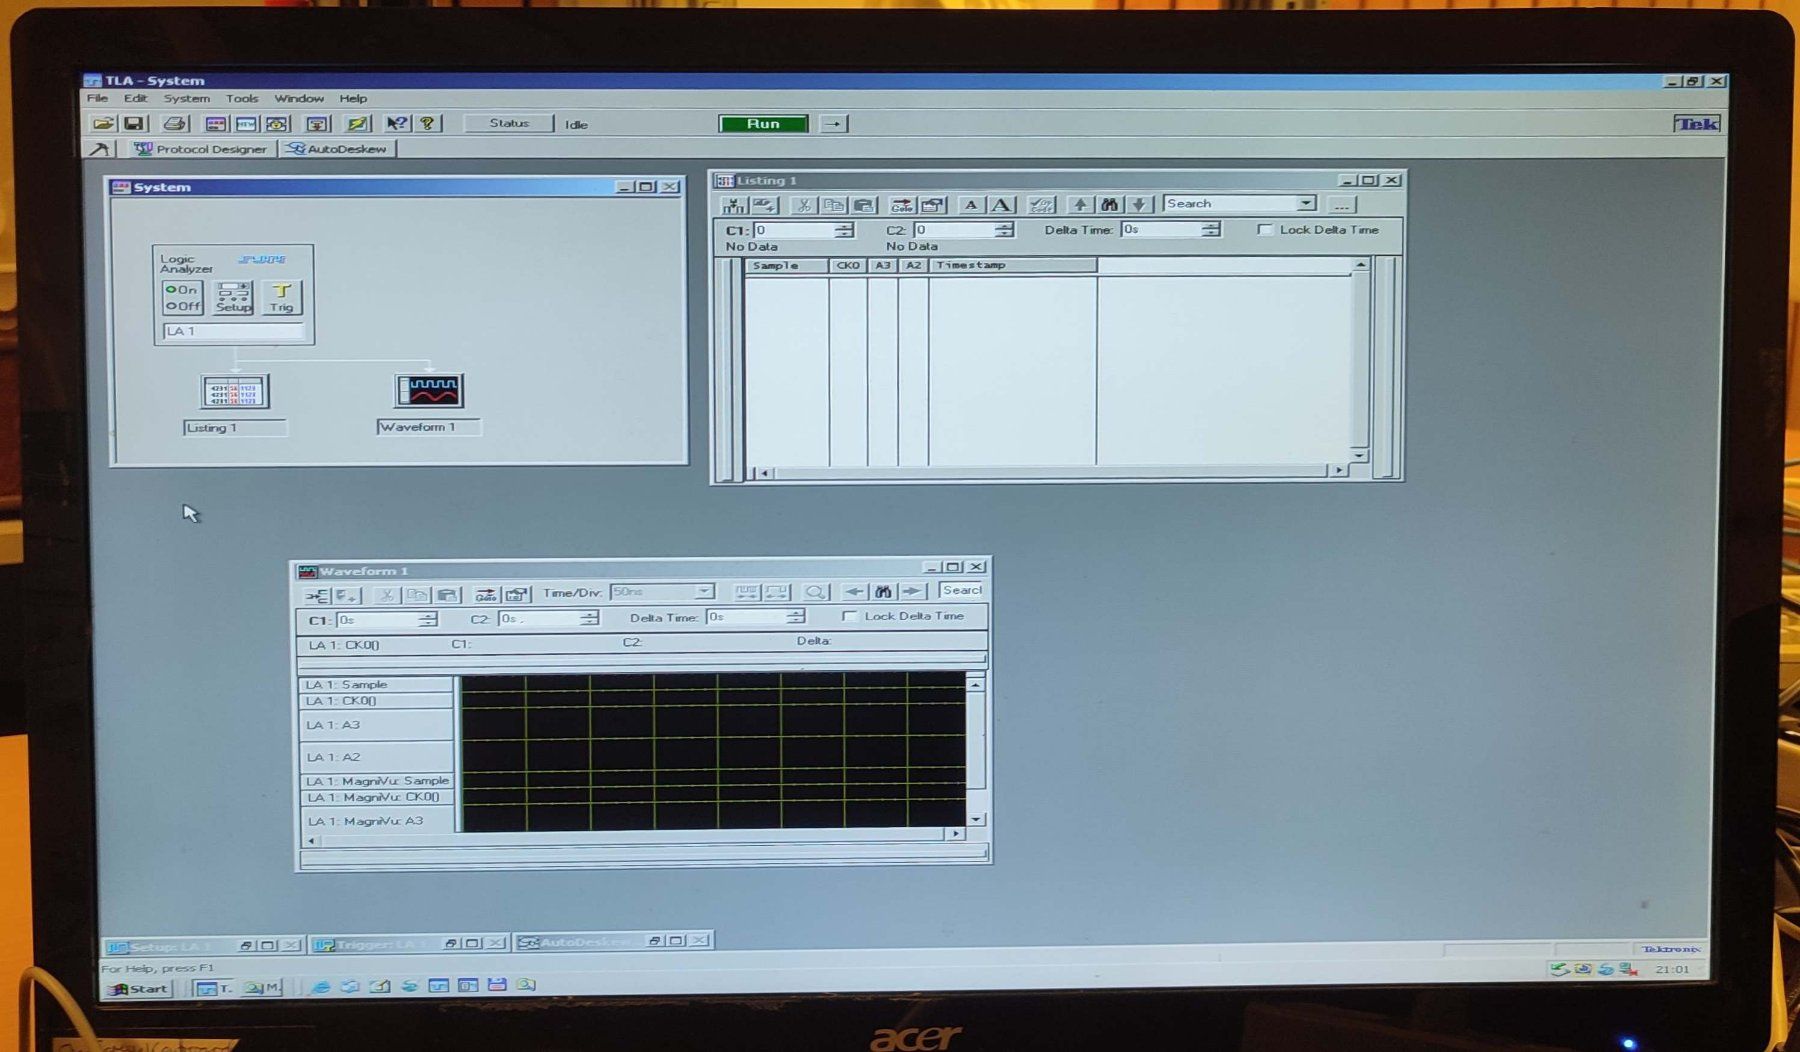Toggle Lock Delta Time in Waveform 1
Viewport: 1800px width, 1052px height.
click(850, 616)
